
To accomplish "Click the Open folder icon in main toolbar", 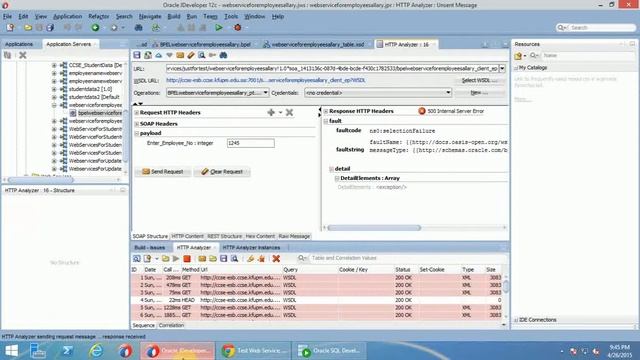I will (x=28, y=28).
